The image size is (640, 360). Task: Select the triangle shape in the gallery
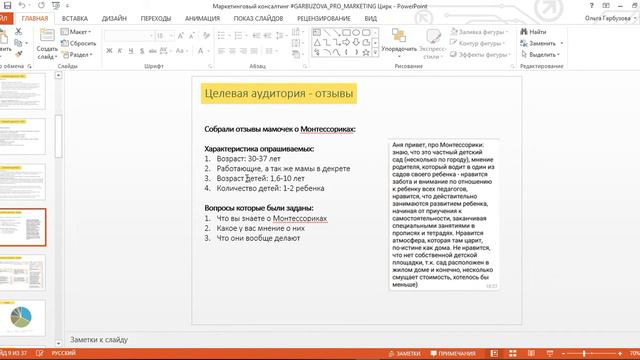(x=317, y=42)
